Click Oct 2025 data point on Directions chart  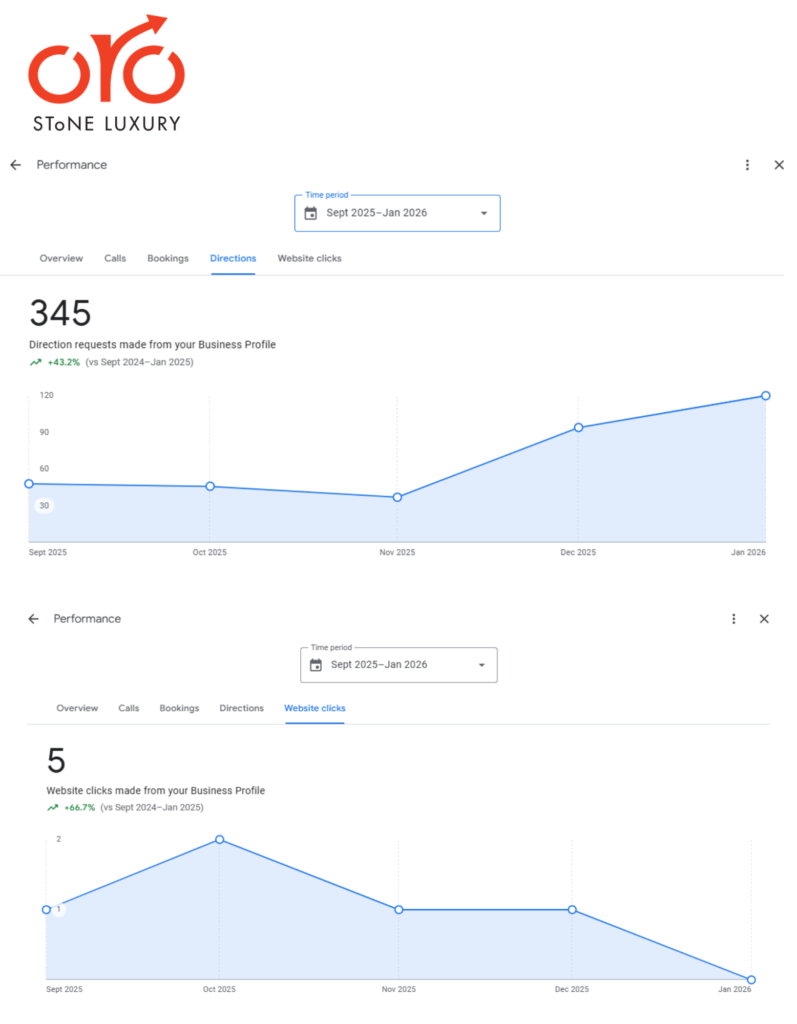click(210, 487)
